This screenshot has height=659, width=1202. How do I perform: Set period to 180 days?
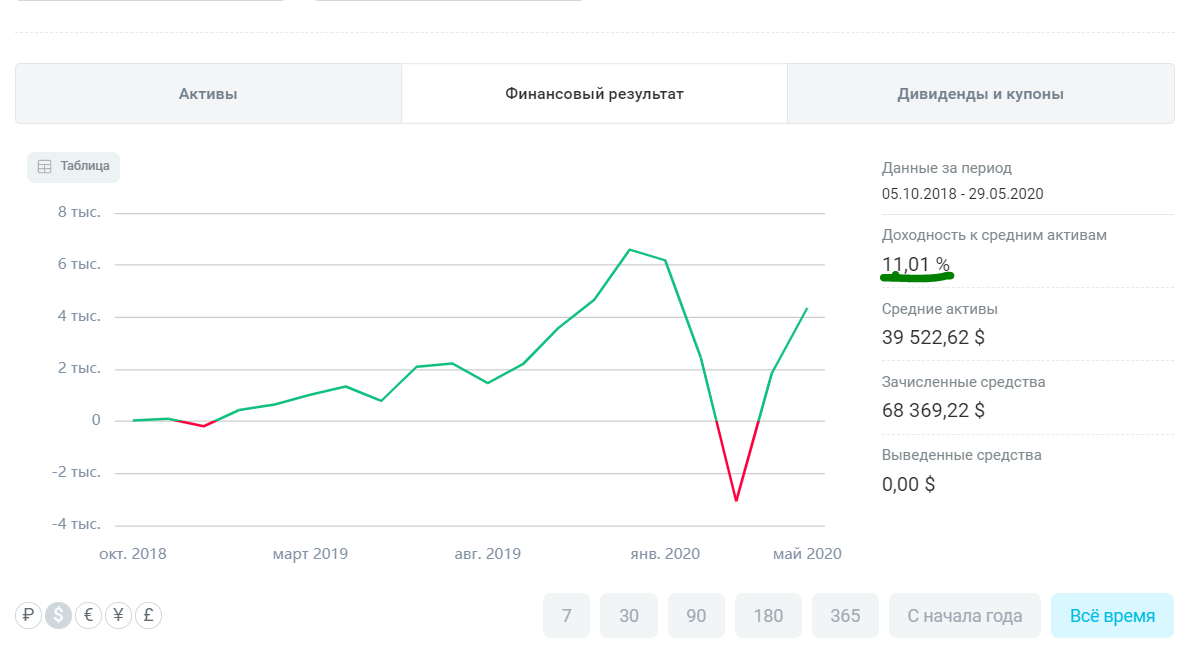(768, 616)
